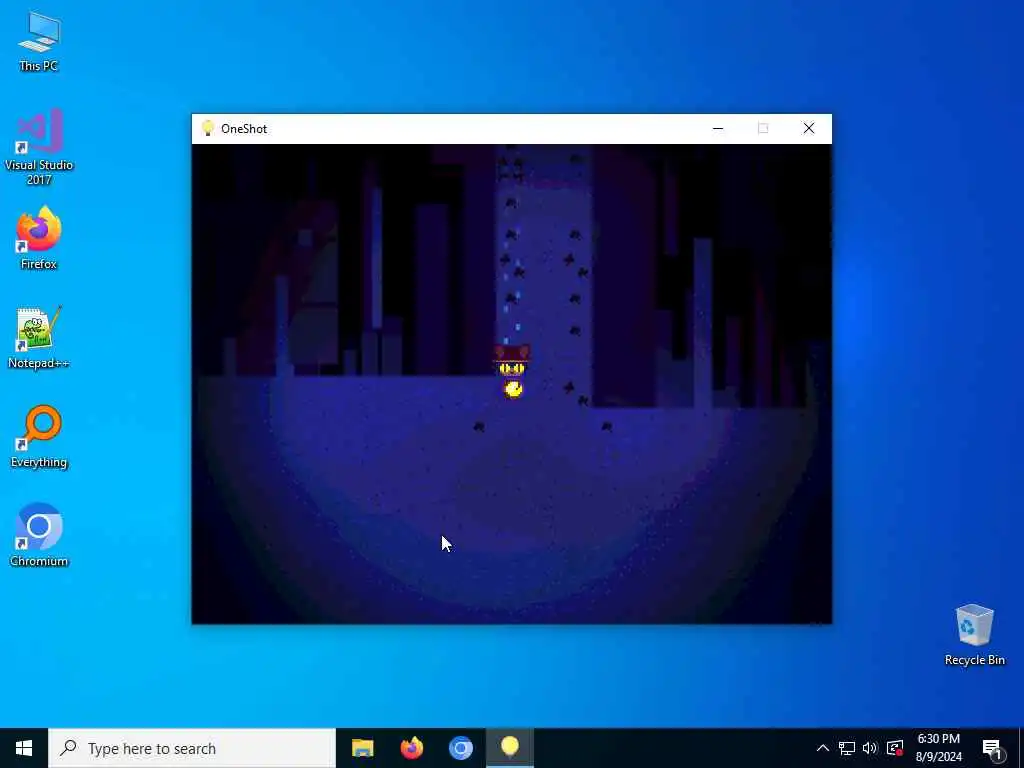Select the Firefox desktop shortcut

pyautogui.click(x=39, y=238)
